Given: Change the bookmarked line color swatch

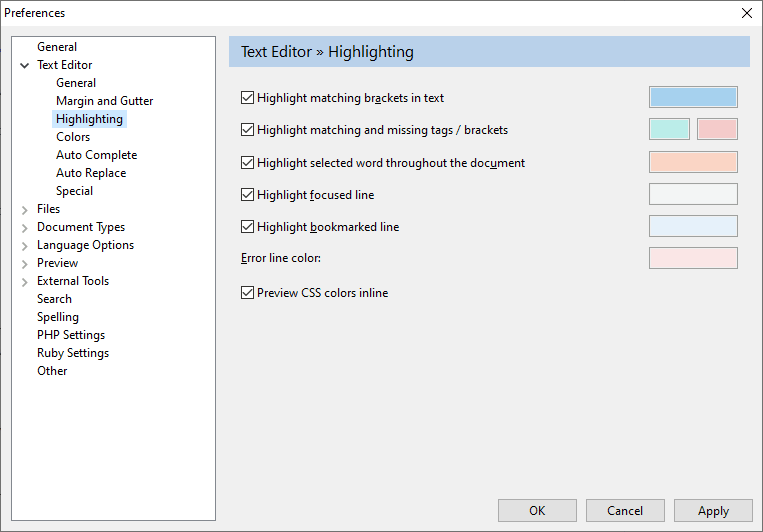Looking at the screenshot, I should pyautogui.click(x=693, y=226).
